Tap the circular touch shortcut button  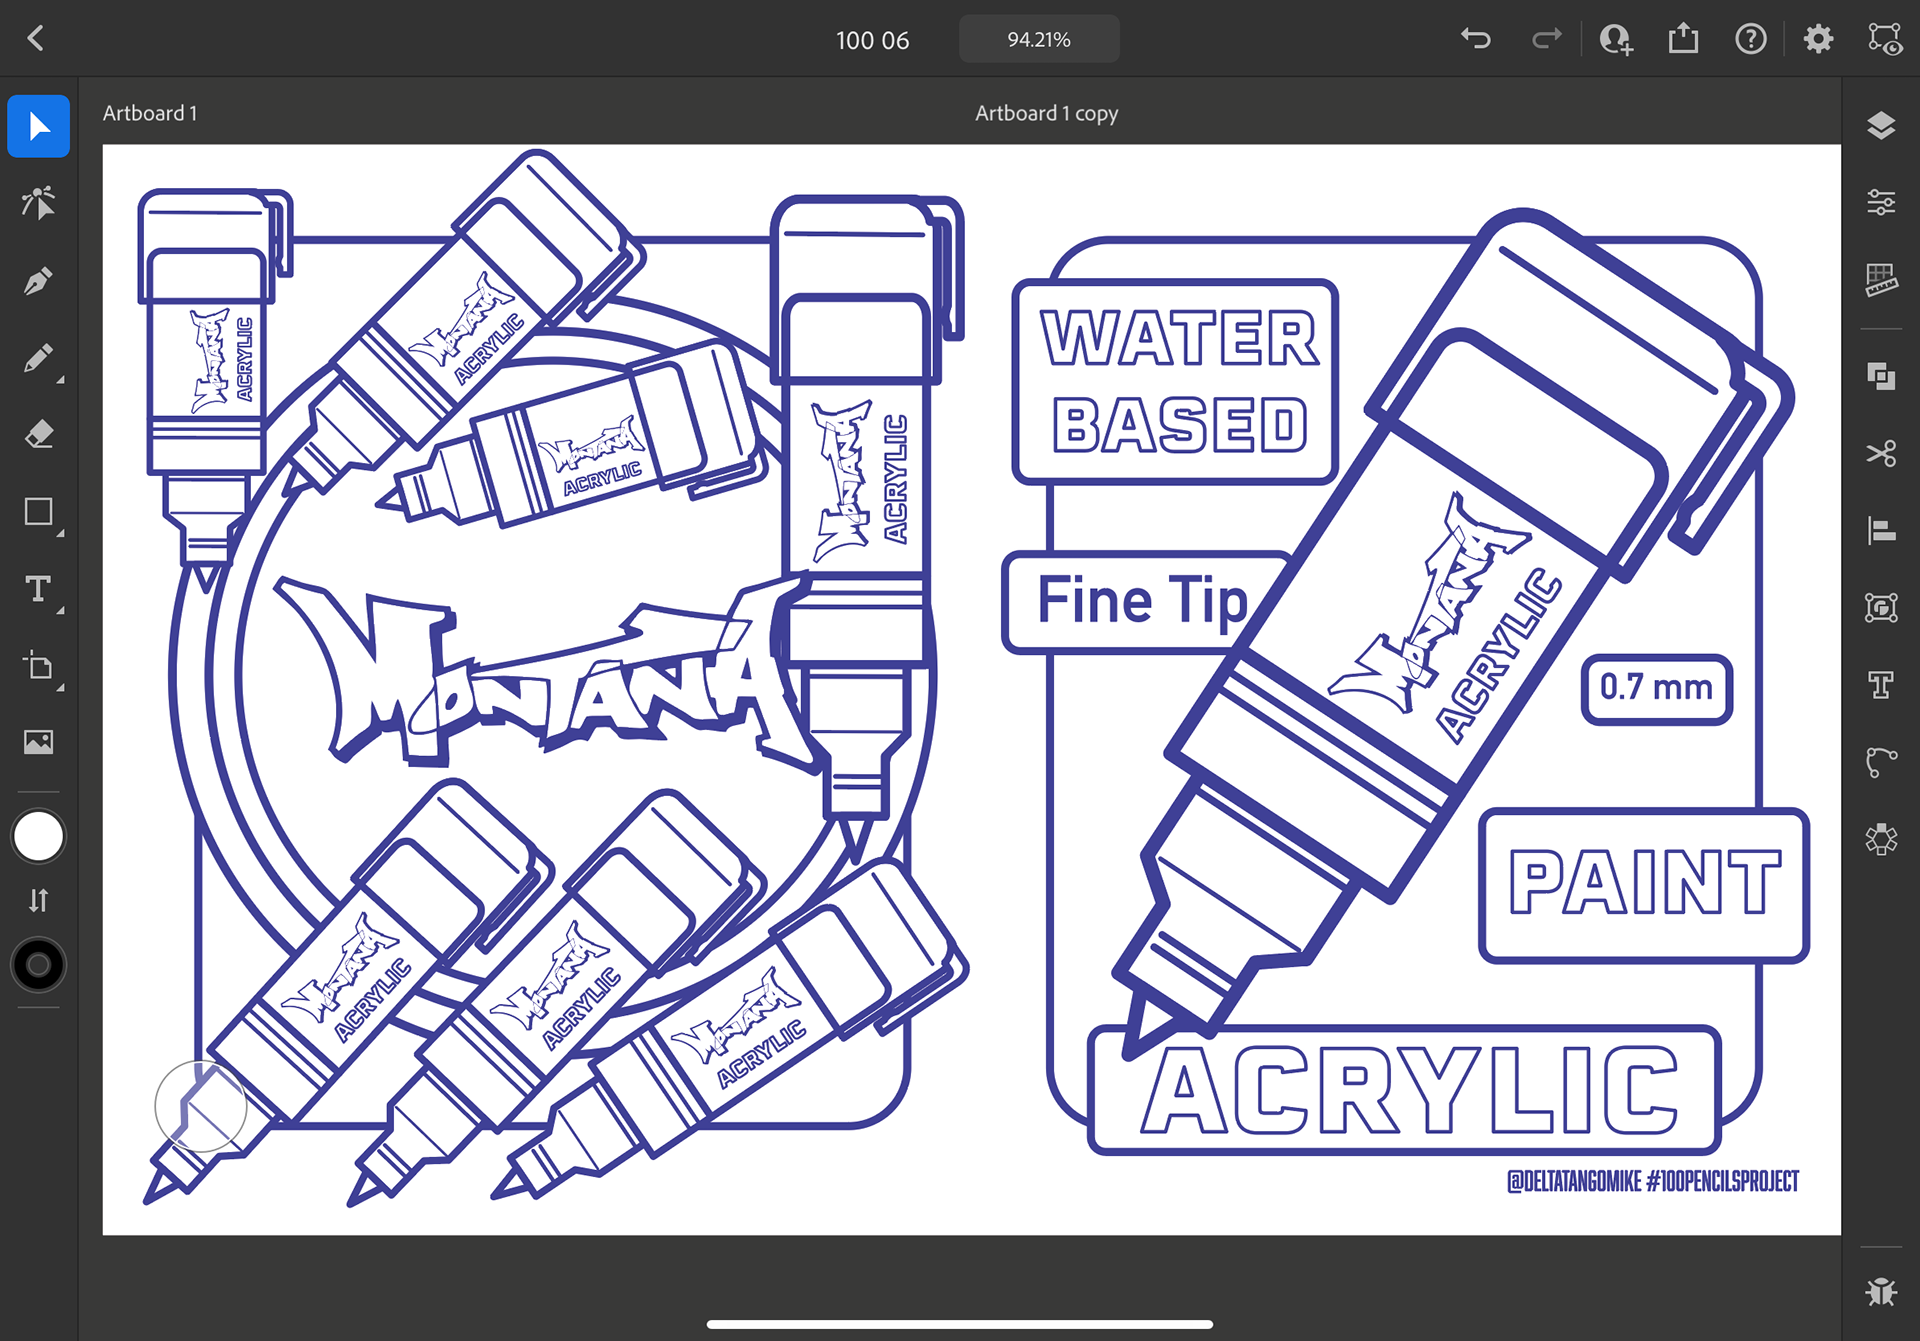point(201,1106)
